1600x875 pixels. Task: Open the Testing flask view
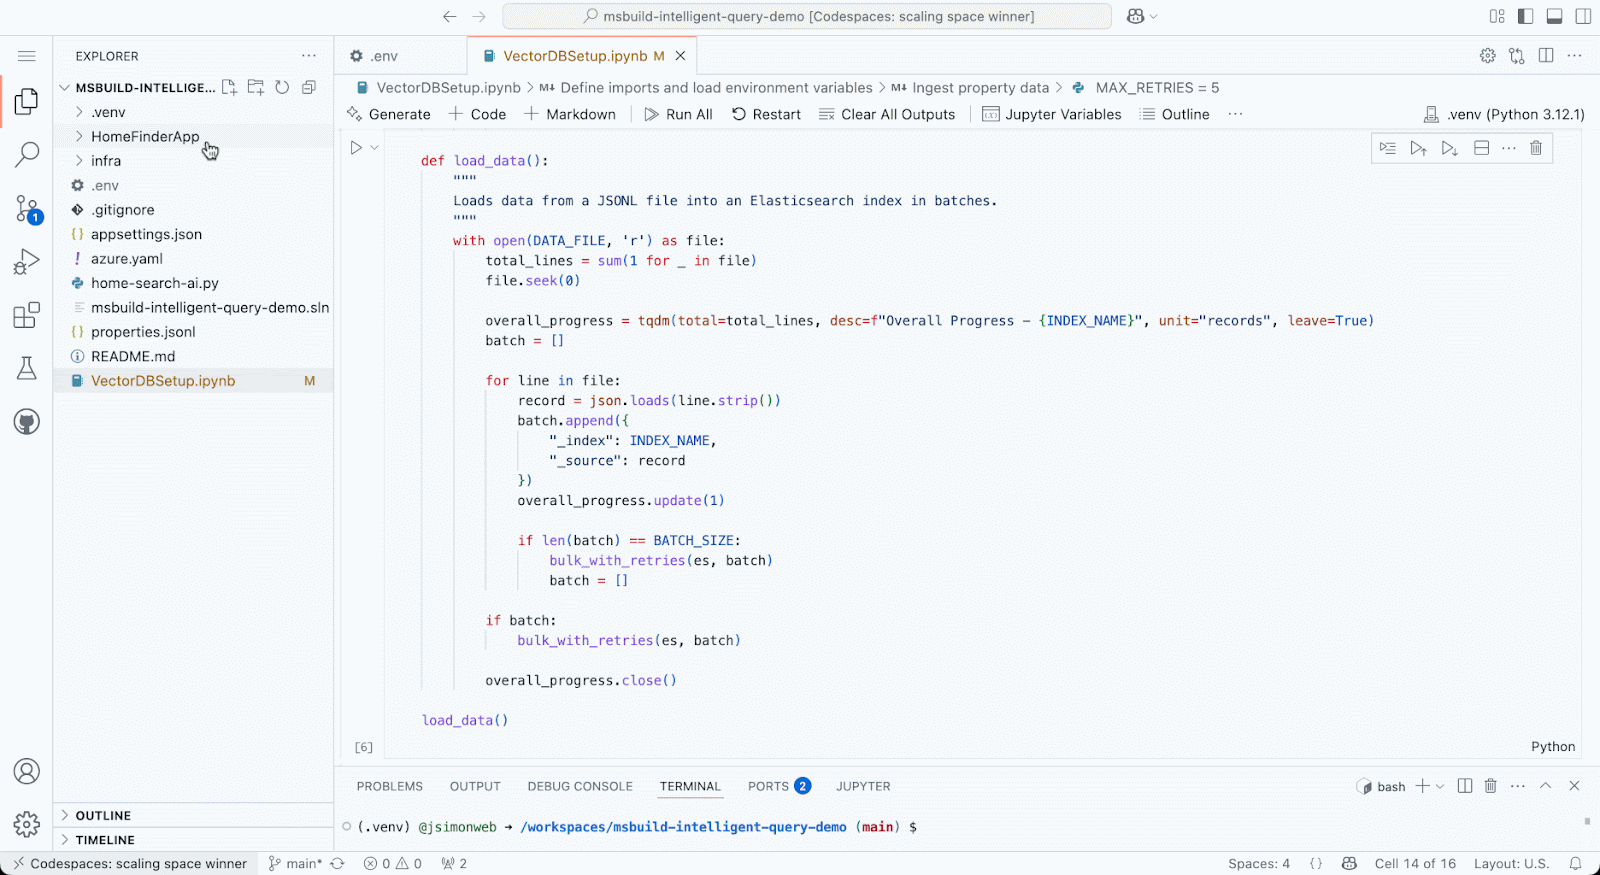[x=27, y=368]
